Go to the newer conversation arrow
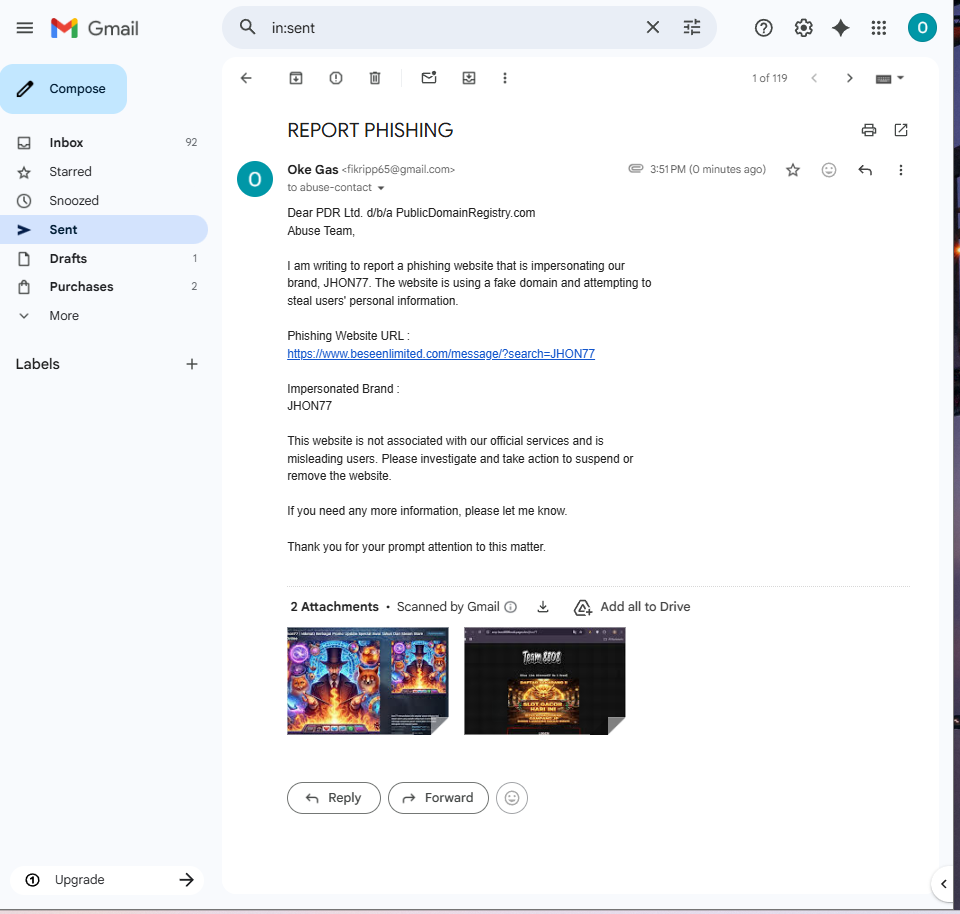This screenshot has width=960, height=914. [x=814, y=78]
